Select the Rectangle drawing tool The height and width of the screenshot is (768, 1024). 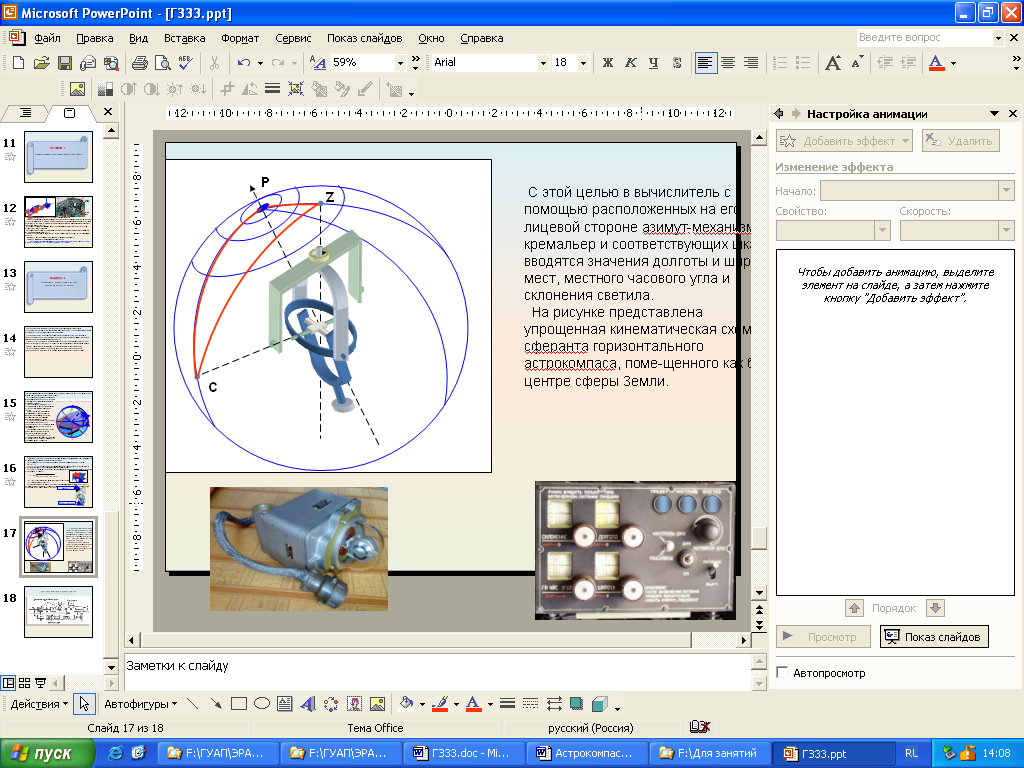pyautogui.click(x=239, y=703)
